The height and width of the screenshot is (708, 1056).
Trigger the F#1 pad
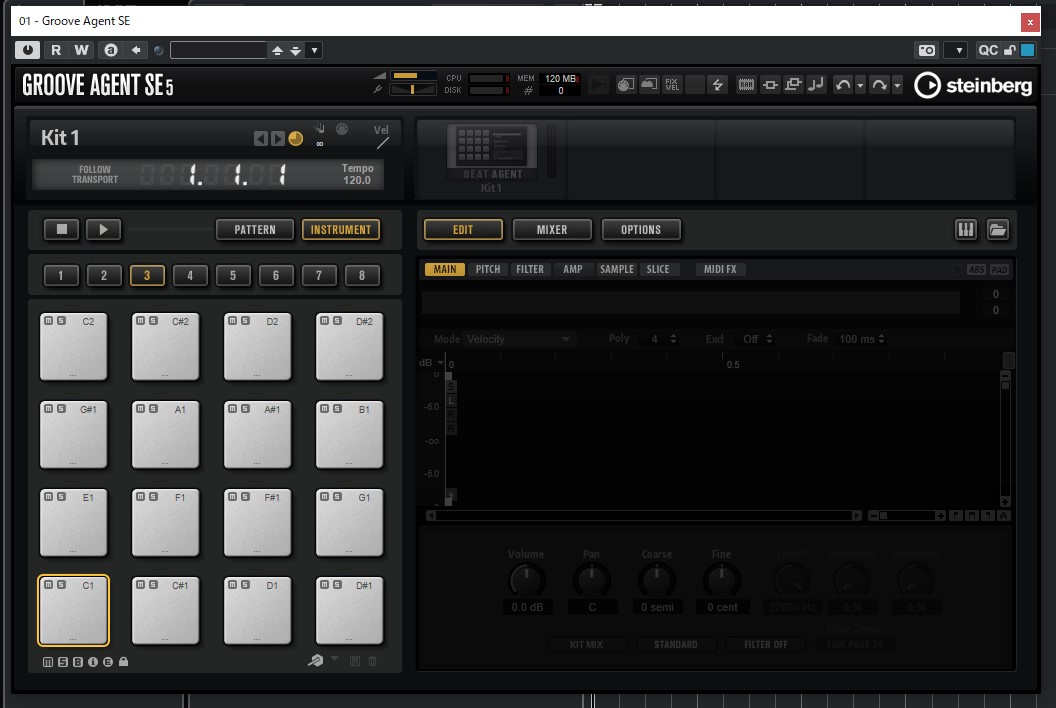click(257, 523)
